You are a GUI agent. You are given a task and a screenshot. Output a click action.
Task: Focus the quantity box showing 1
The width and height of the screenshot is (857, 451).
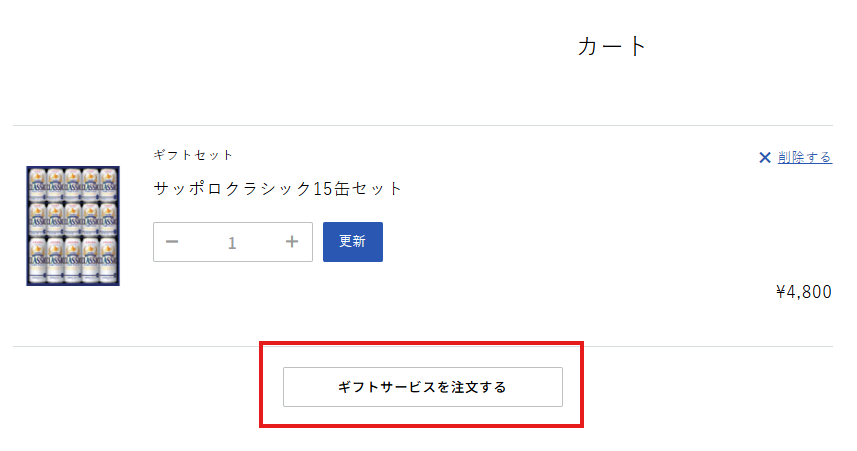tap(232, 242)
